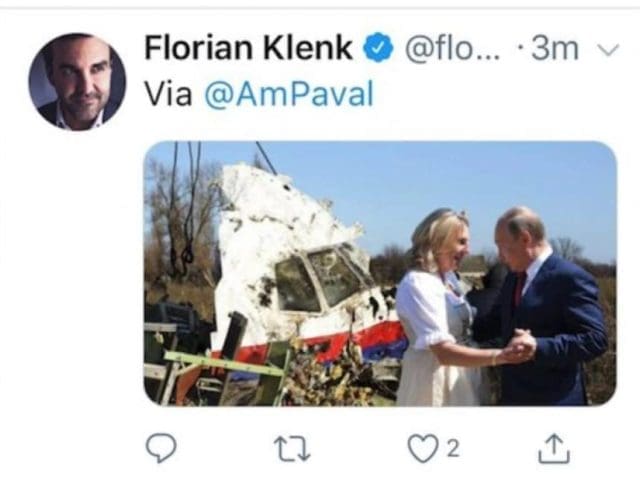This screenshot has width=640, height=480.
Task: View the like count of 2
Action: tap(454, 449)
